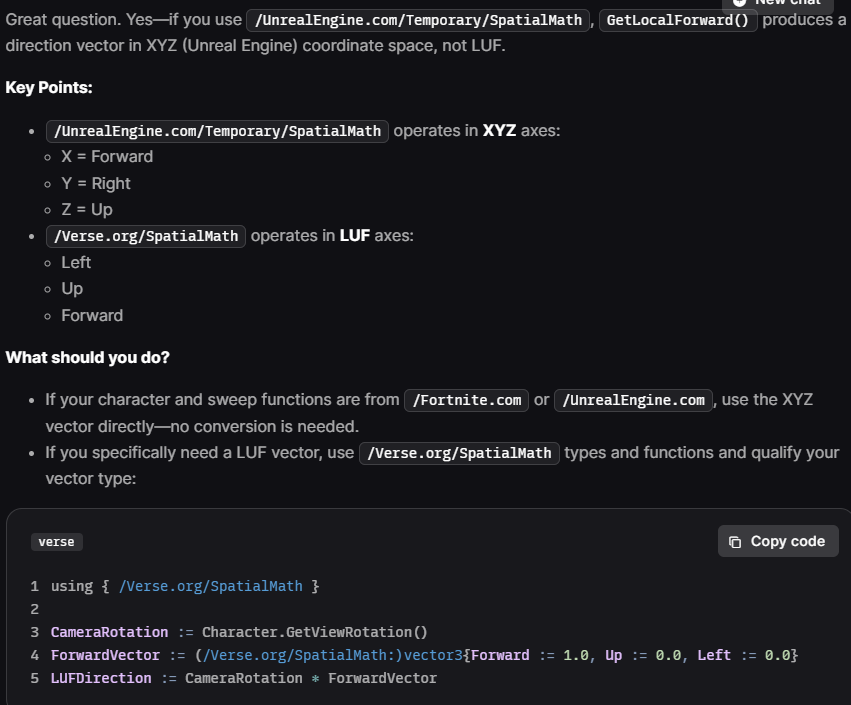851x705 pixels.
Task: Click the 'Up' sub-bullet under LUF axes
Action: (72, 289)
